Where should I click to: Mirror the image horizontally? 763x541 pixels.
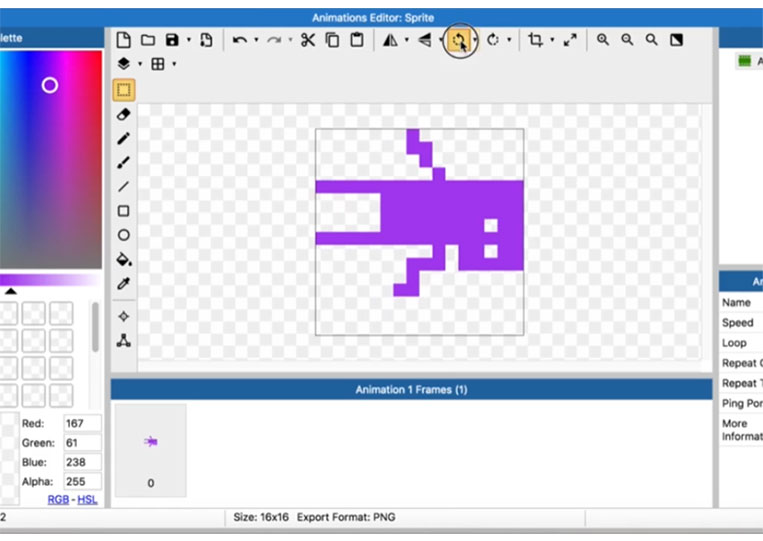pos(390,40)
